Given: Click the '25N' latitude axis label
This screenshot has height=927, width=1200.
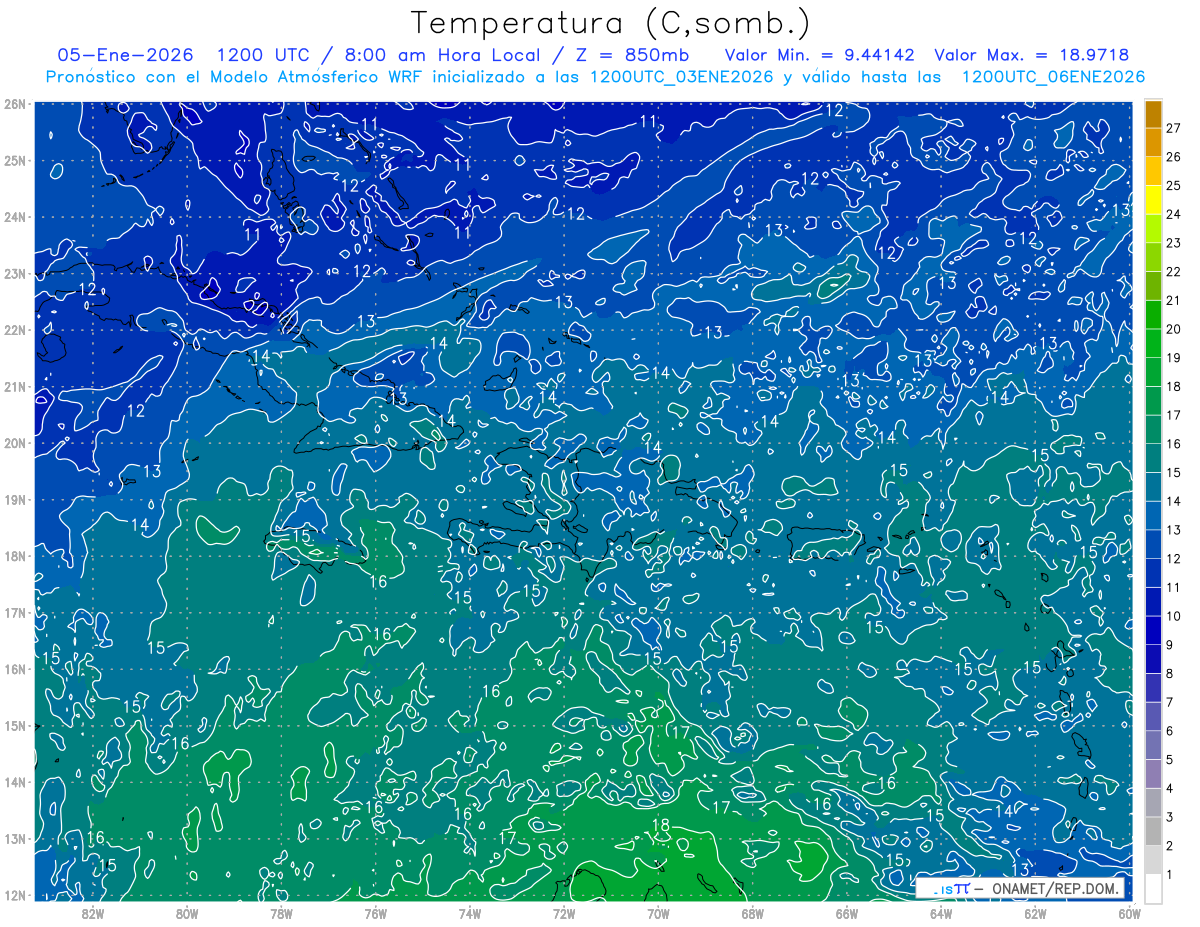Looking at the screenshot, I should (15, 160).
